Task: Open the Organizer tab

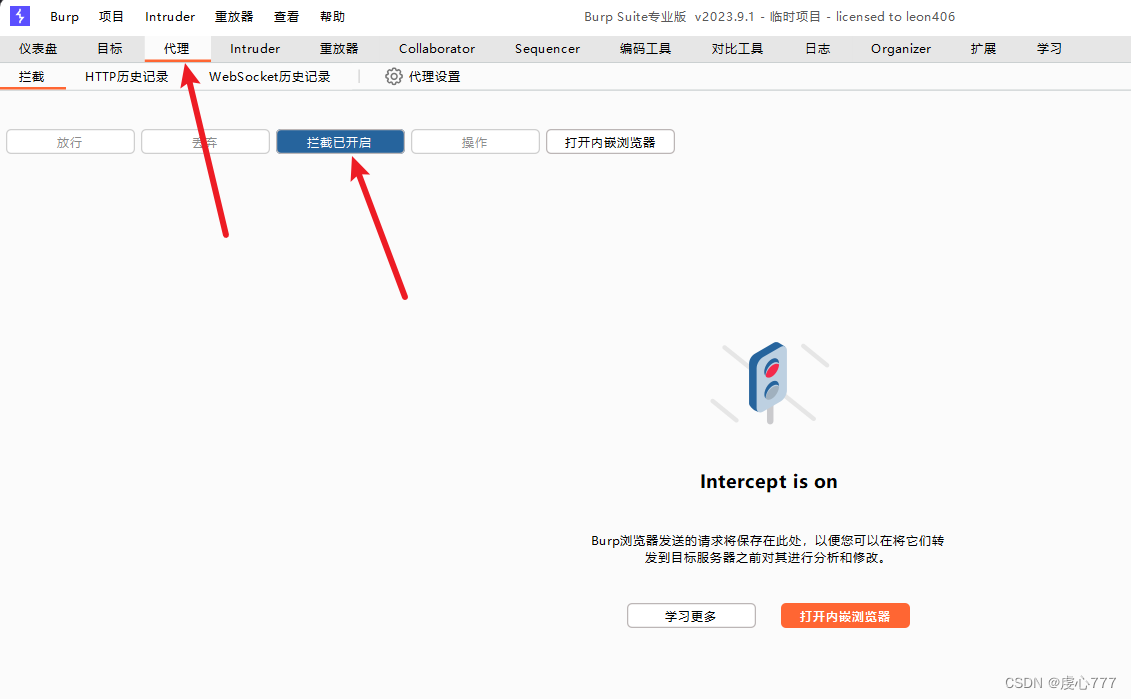Action: (899, 48)
